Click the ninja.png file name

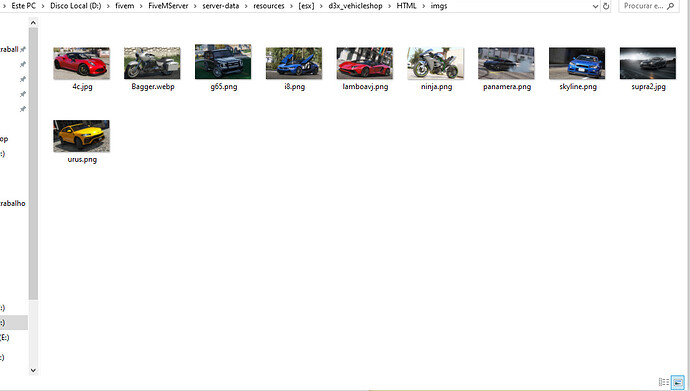click(x=437, y=87)
